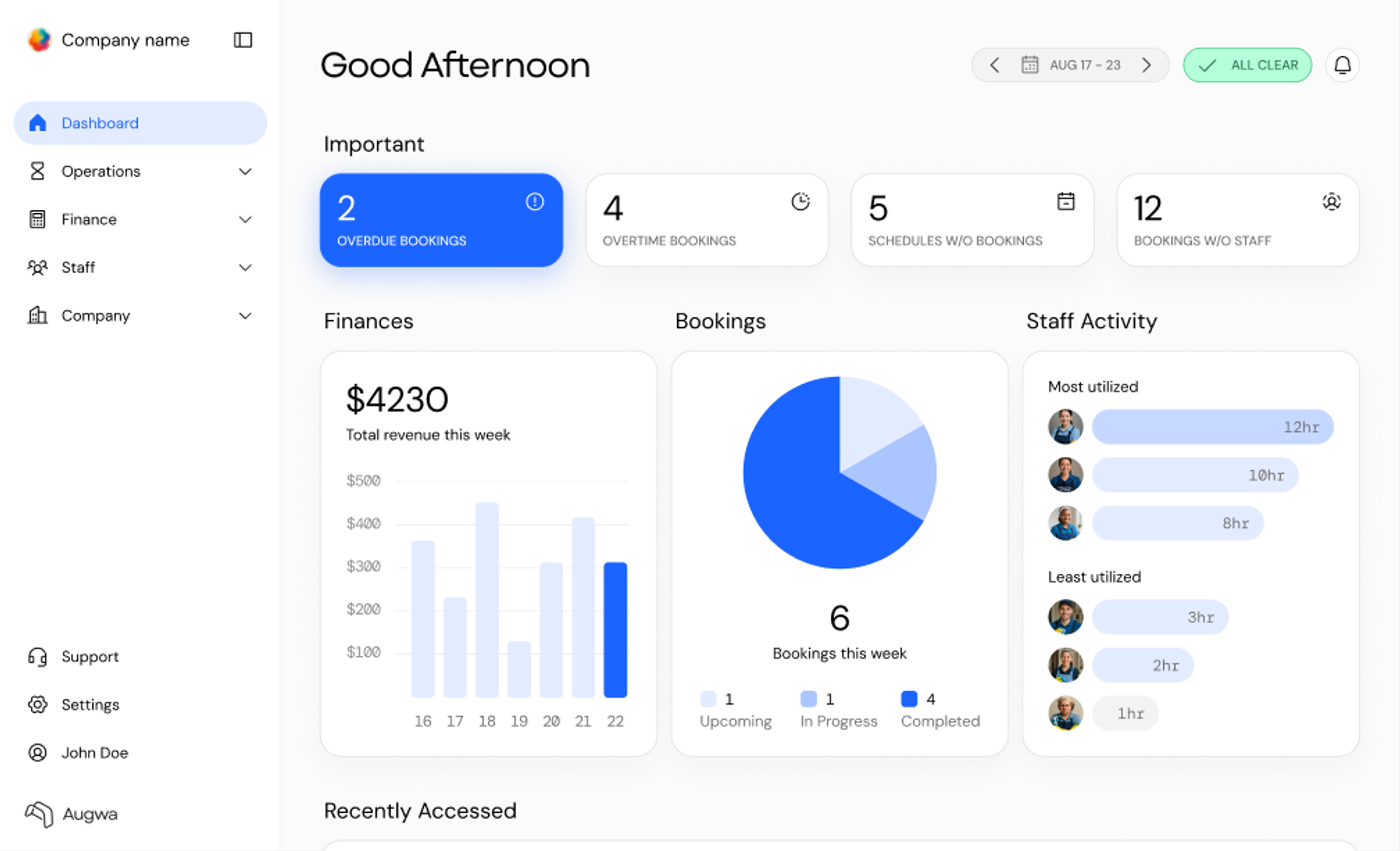Expand the Finance menu chevron
Viewport: 1400px width, 851px height.
(x=245, y=219)
